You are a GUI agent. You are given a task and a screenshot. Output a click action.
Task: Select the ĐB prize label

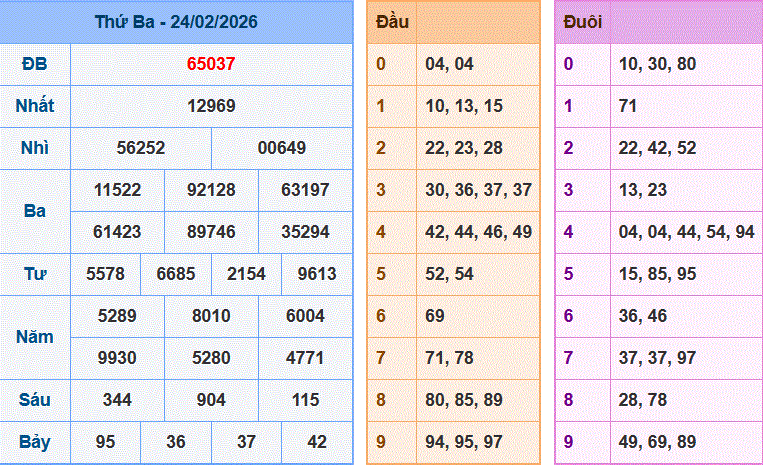[x=35, y=64]
